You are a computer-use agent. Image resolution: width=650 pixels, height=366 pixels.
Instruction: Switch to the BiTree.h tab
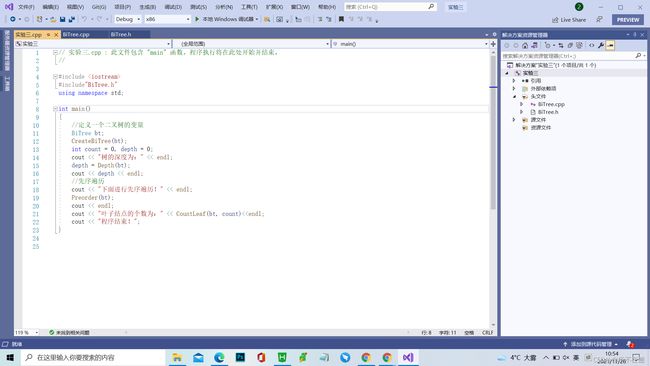(121, 34)
